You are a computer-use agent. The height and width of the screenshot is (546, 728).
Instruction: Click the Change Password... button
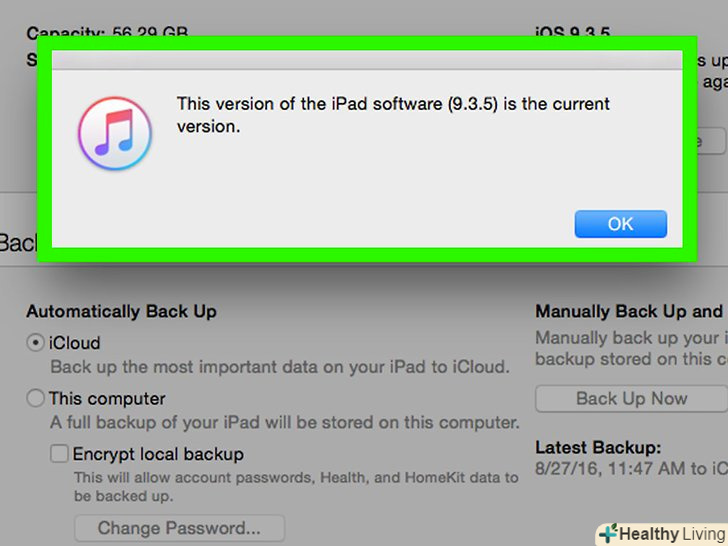(179, 528)
